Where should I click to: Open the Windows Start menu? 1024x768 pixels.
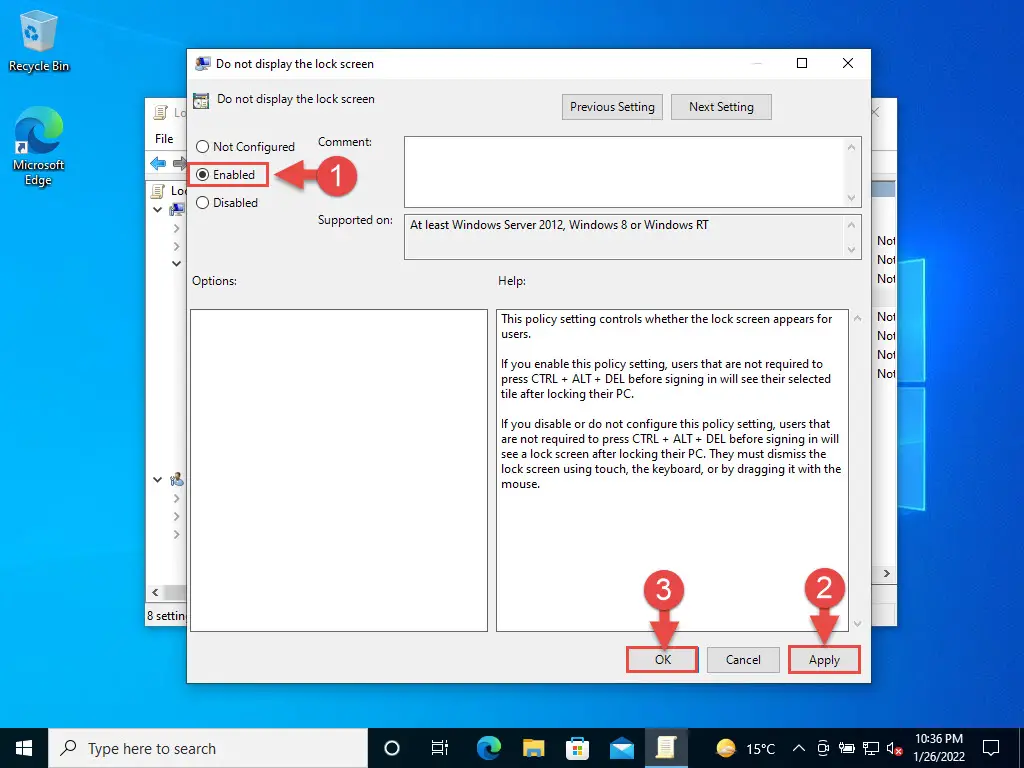pyautogui.click(x=21, y=748)
